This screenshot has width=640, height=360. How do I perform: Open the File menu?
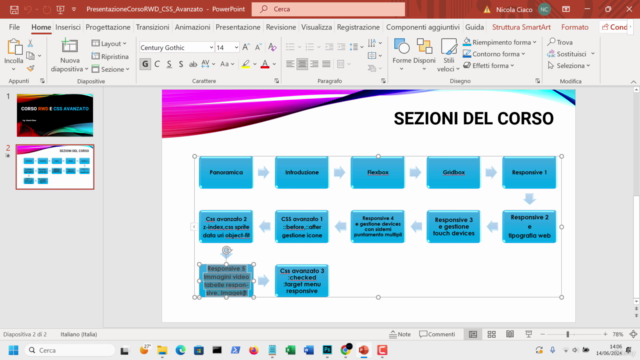point(14,27)
